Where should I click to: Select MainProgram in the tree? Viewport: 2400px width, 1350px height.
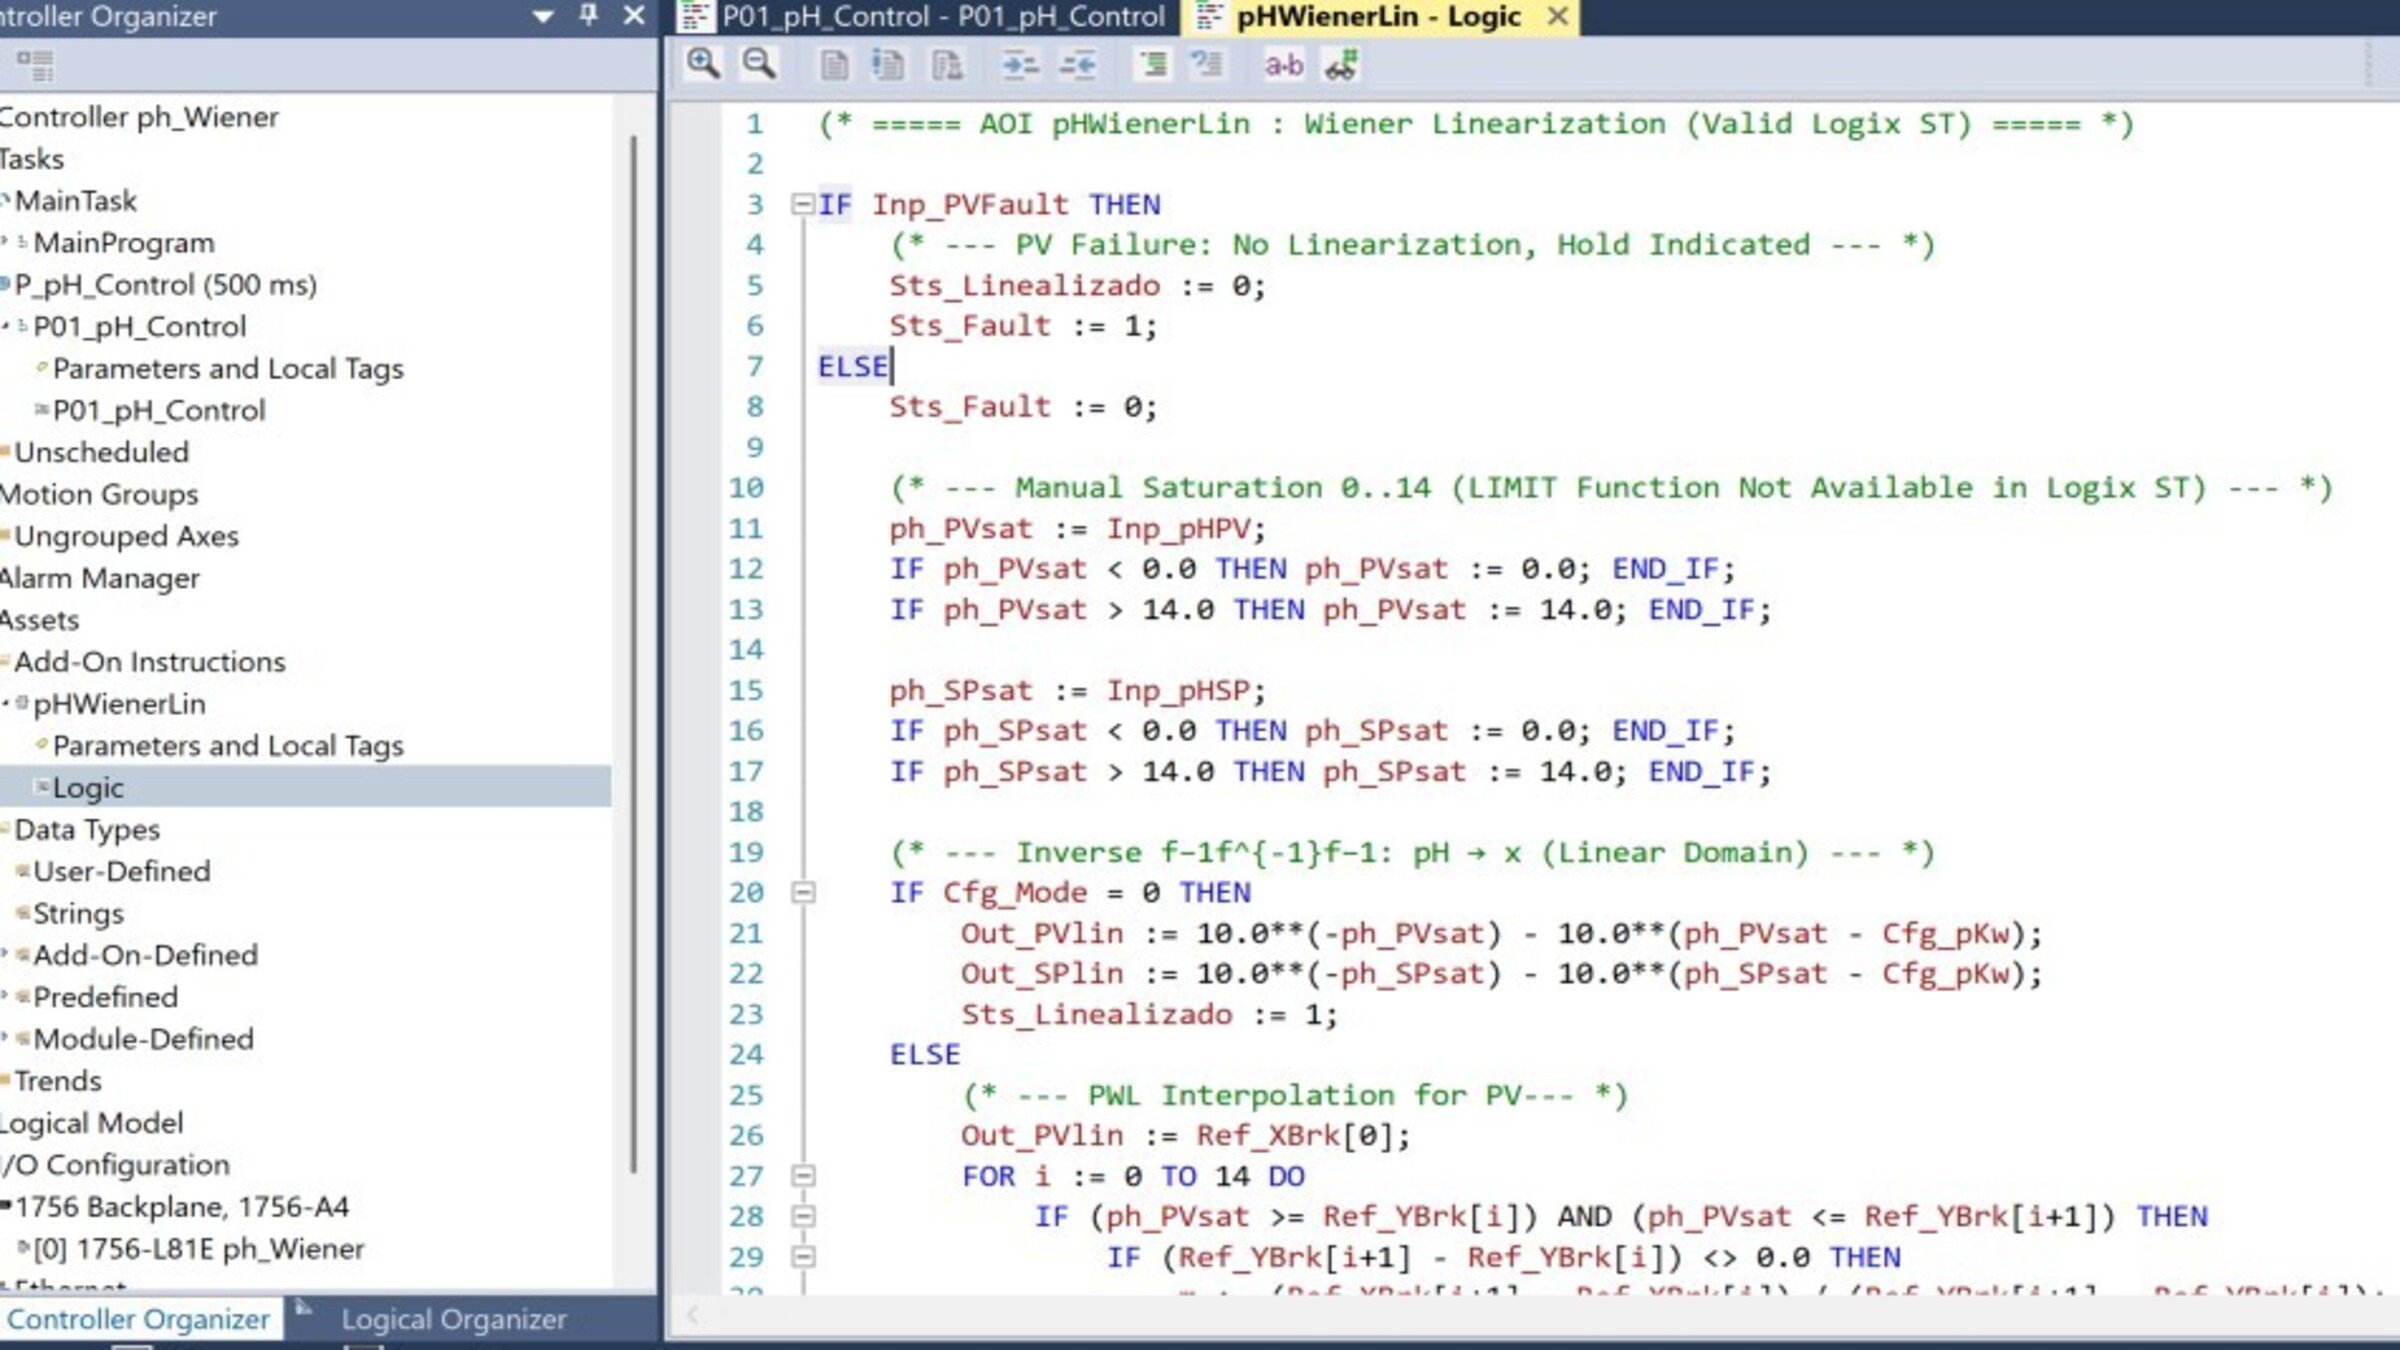coord(124,243)
